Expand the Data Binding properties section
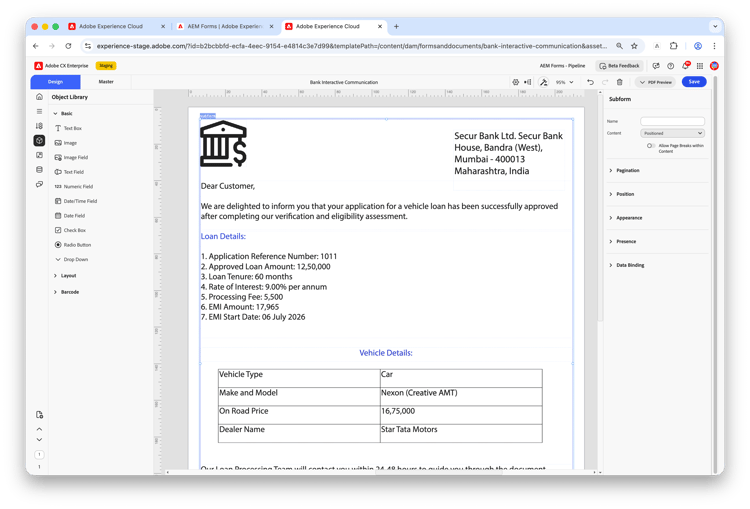 pos(627,265)
